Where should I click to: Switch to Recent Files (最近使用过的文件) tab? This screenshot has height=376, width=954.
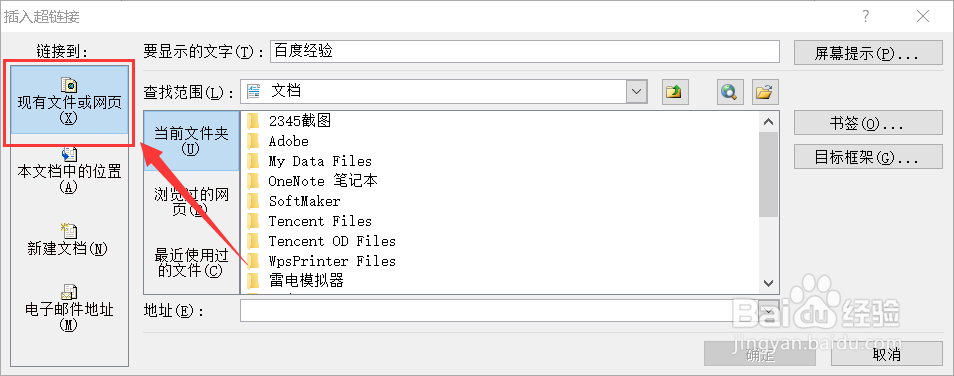coord(191,262)
